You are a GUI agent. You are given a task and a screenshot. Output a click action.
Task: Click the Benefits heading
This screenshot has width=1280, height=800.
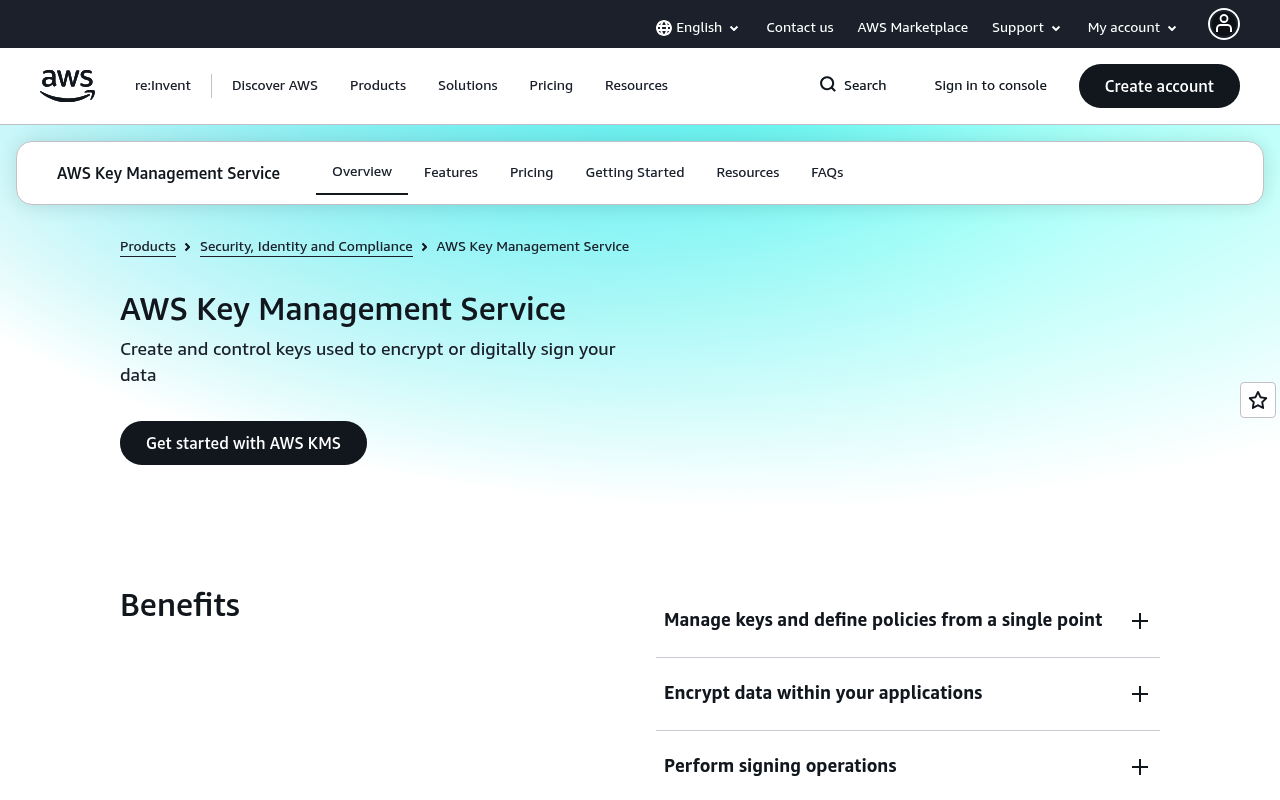point(180,605)
